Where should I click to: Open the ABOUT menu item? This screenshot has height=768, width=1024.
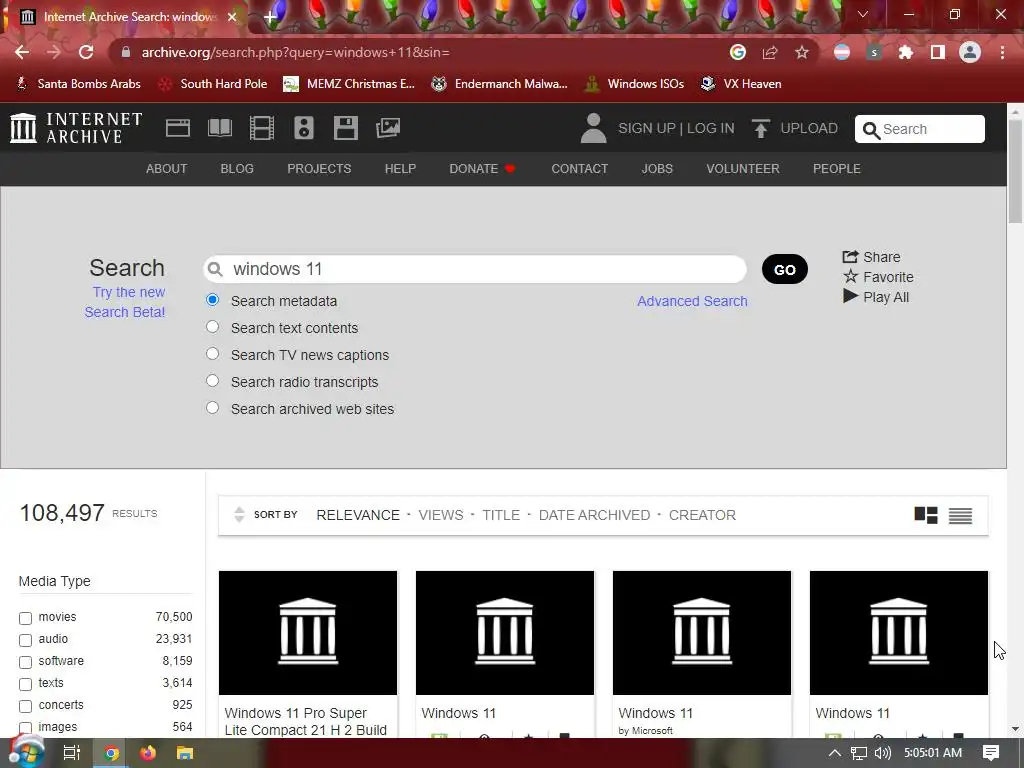[x=167, y=168]
